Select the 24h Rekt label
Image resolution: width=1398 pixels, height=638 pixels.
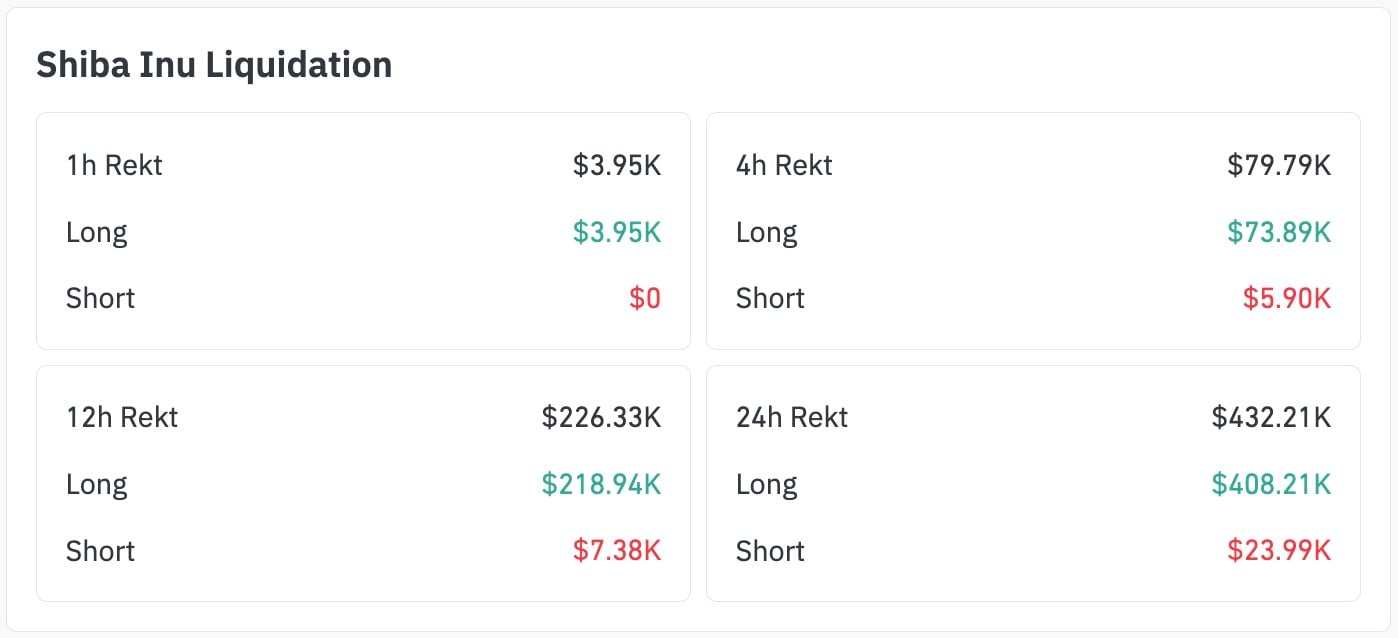[x=792, y=417]
